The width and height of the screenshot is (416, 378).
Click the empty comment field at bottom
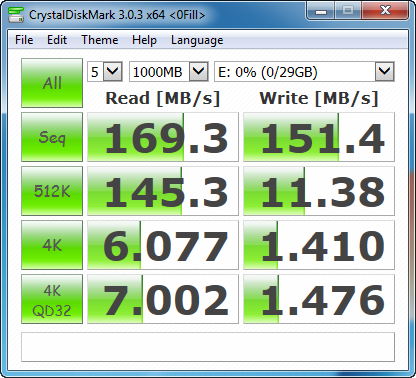point(208,347)
